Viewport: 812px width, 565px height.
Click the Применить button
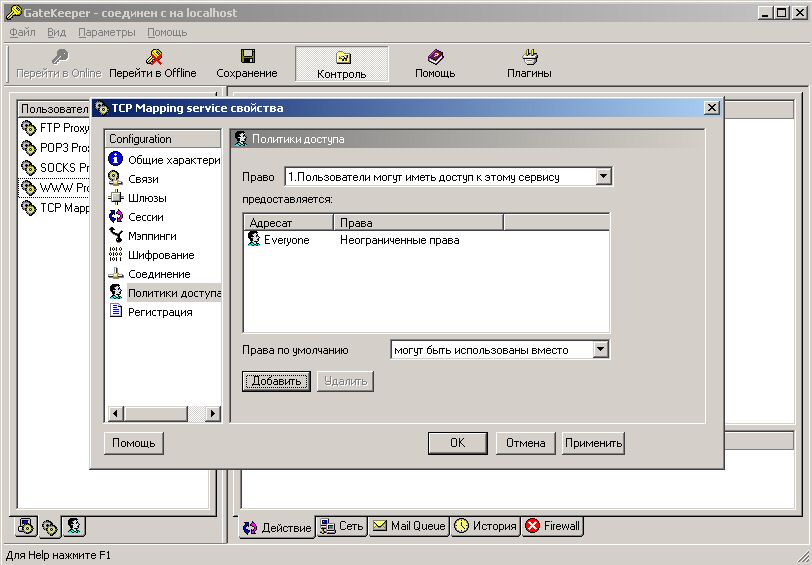tap(593, 443)
